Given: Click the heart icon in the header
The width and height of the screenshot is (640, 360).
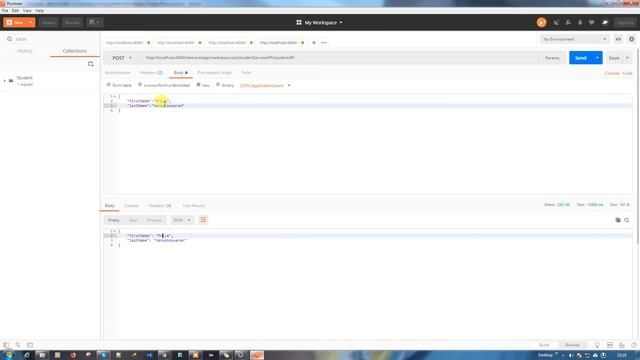Looking at the screenshot, I should (592, 23).
